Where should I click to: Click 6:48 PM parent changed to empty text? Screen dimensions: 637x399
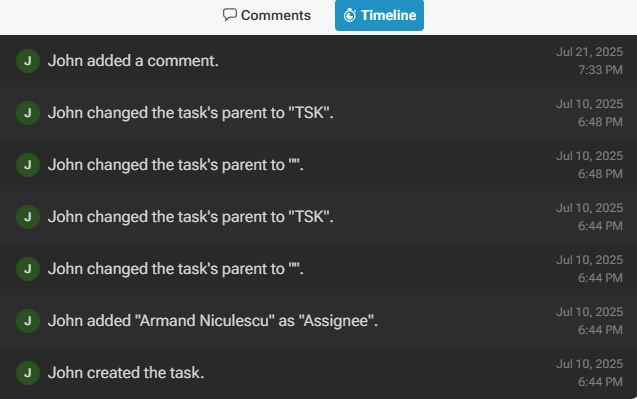[176, 165]
